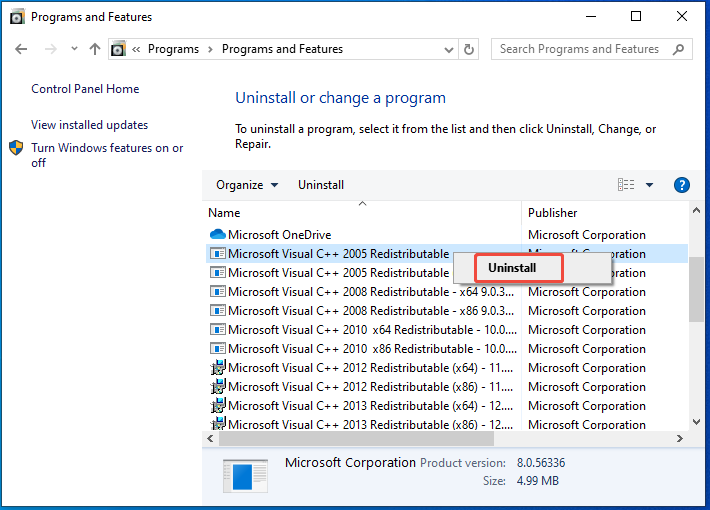Click the search magnifier icon

click(678, 49)
